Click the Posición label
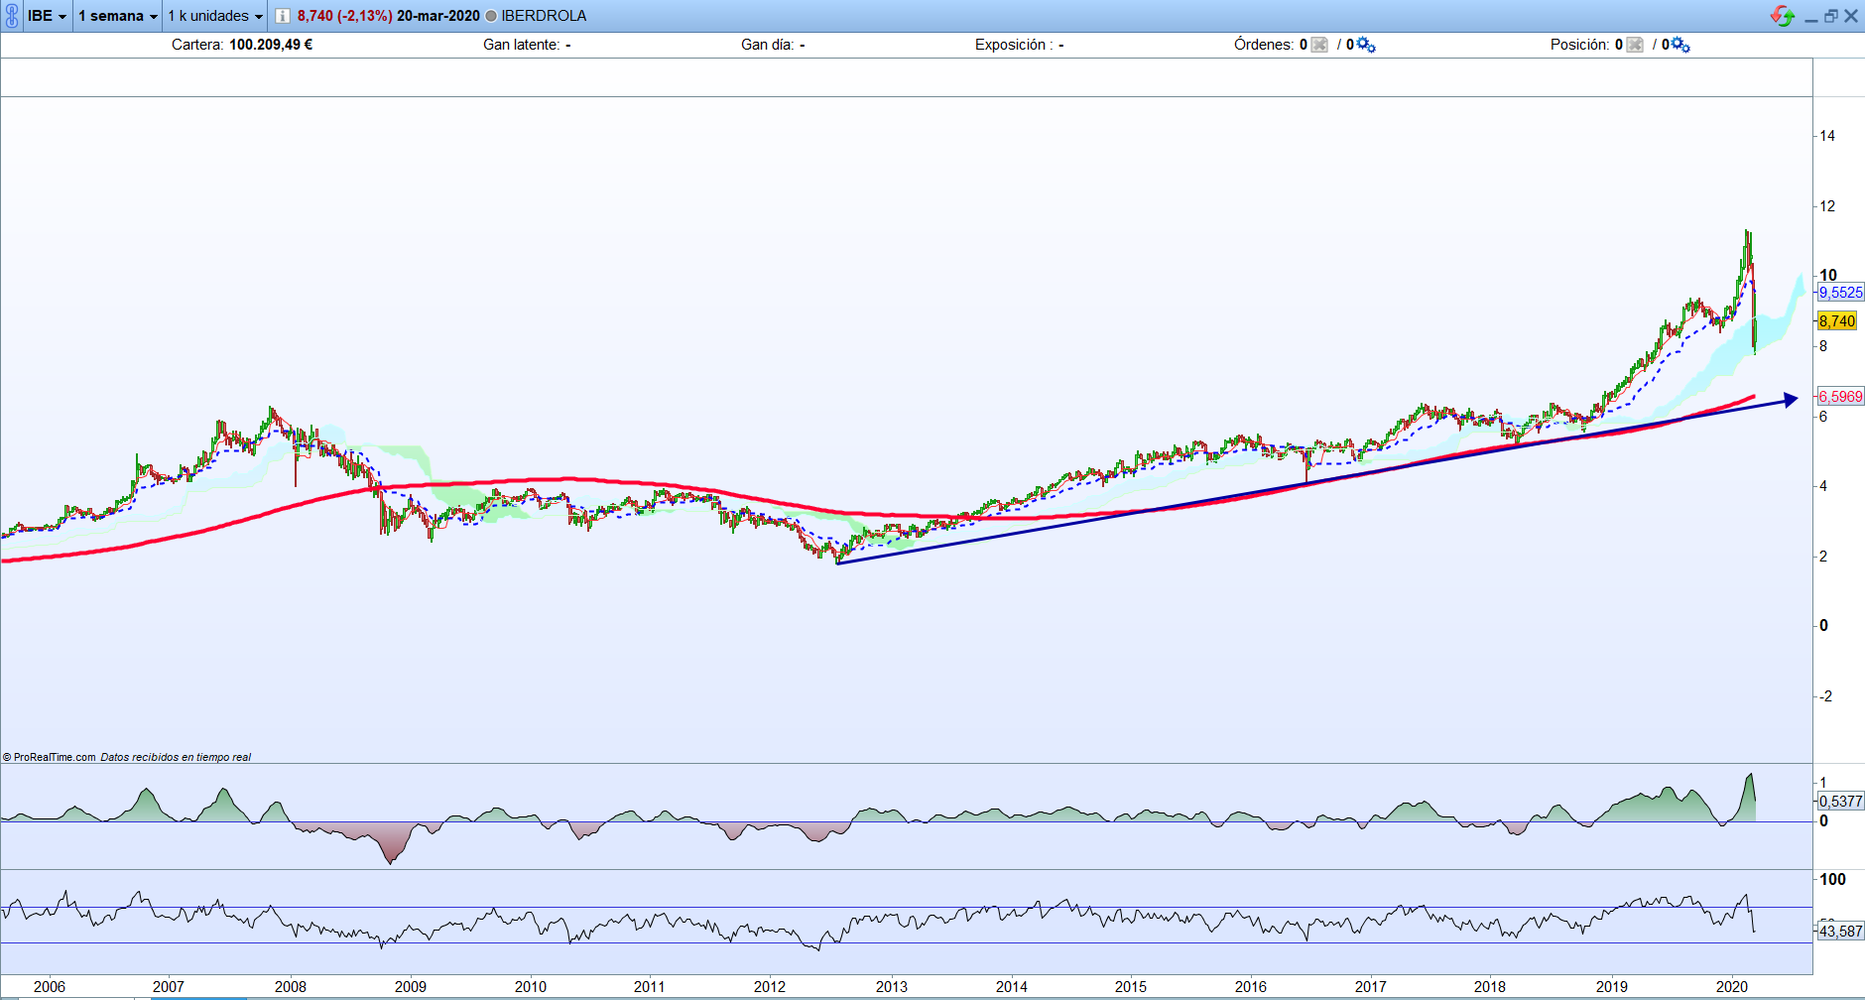 tap(1580, 45)
